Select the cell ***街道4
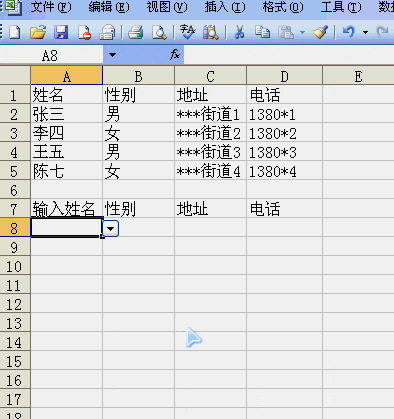The image size is (394, 419). coord(210,171)
